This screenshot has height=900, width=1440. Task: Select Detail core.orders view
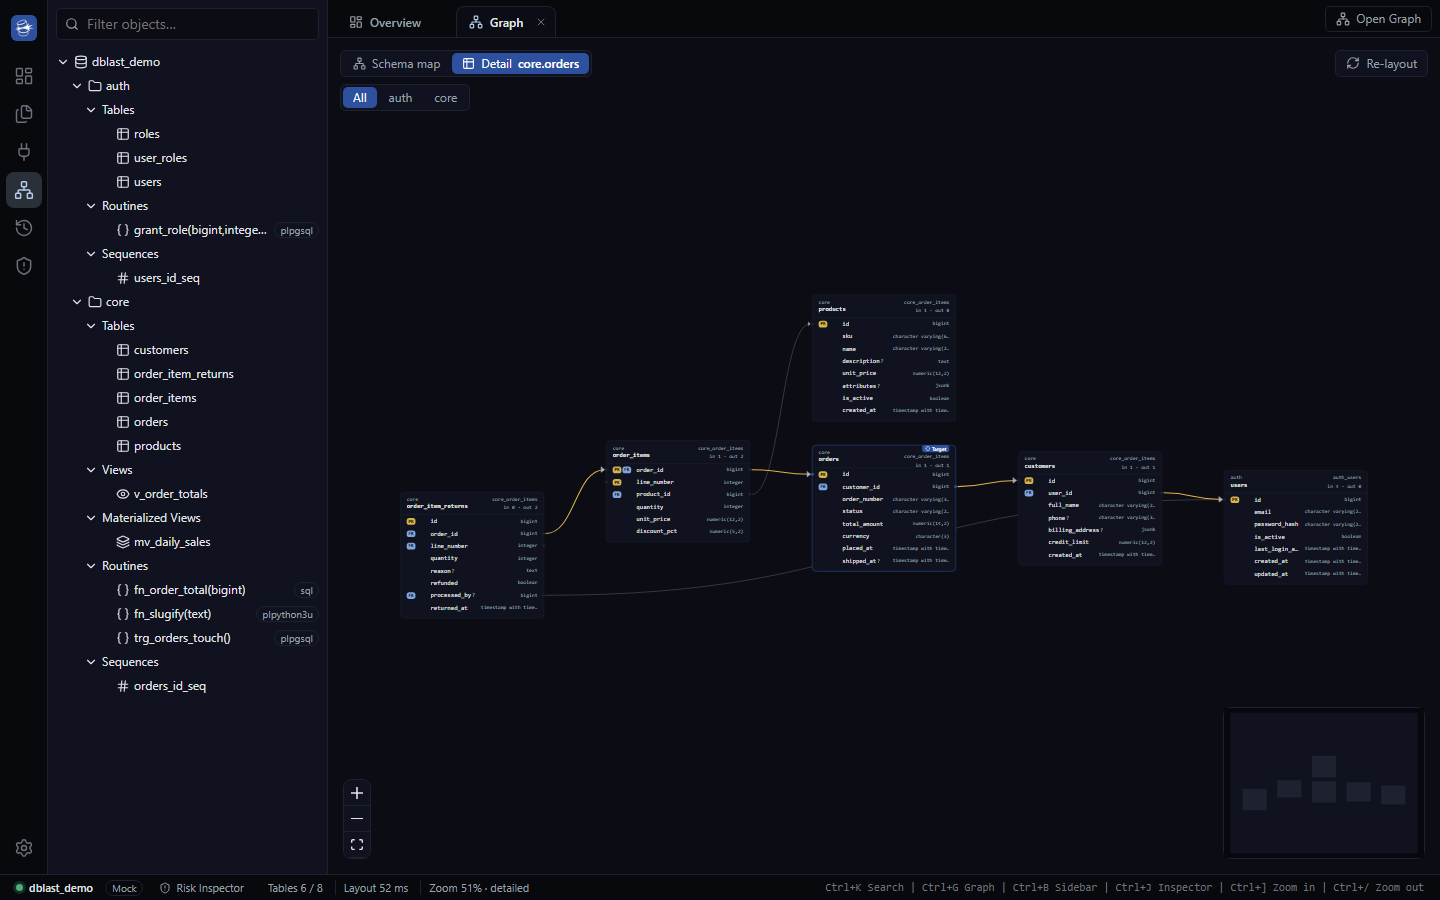pos(520,64)
